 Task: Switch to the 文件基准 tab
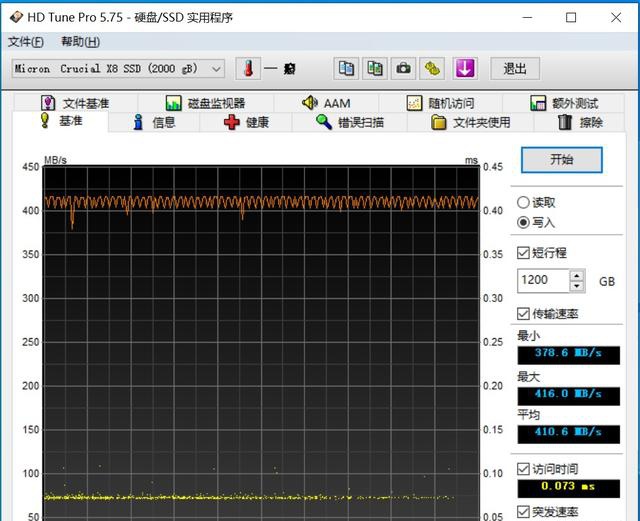(75, 103)
